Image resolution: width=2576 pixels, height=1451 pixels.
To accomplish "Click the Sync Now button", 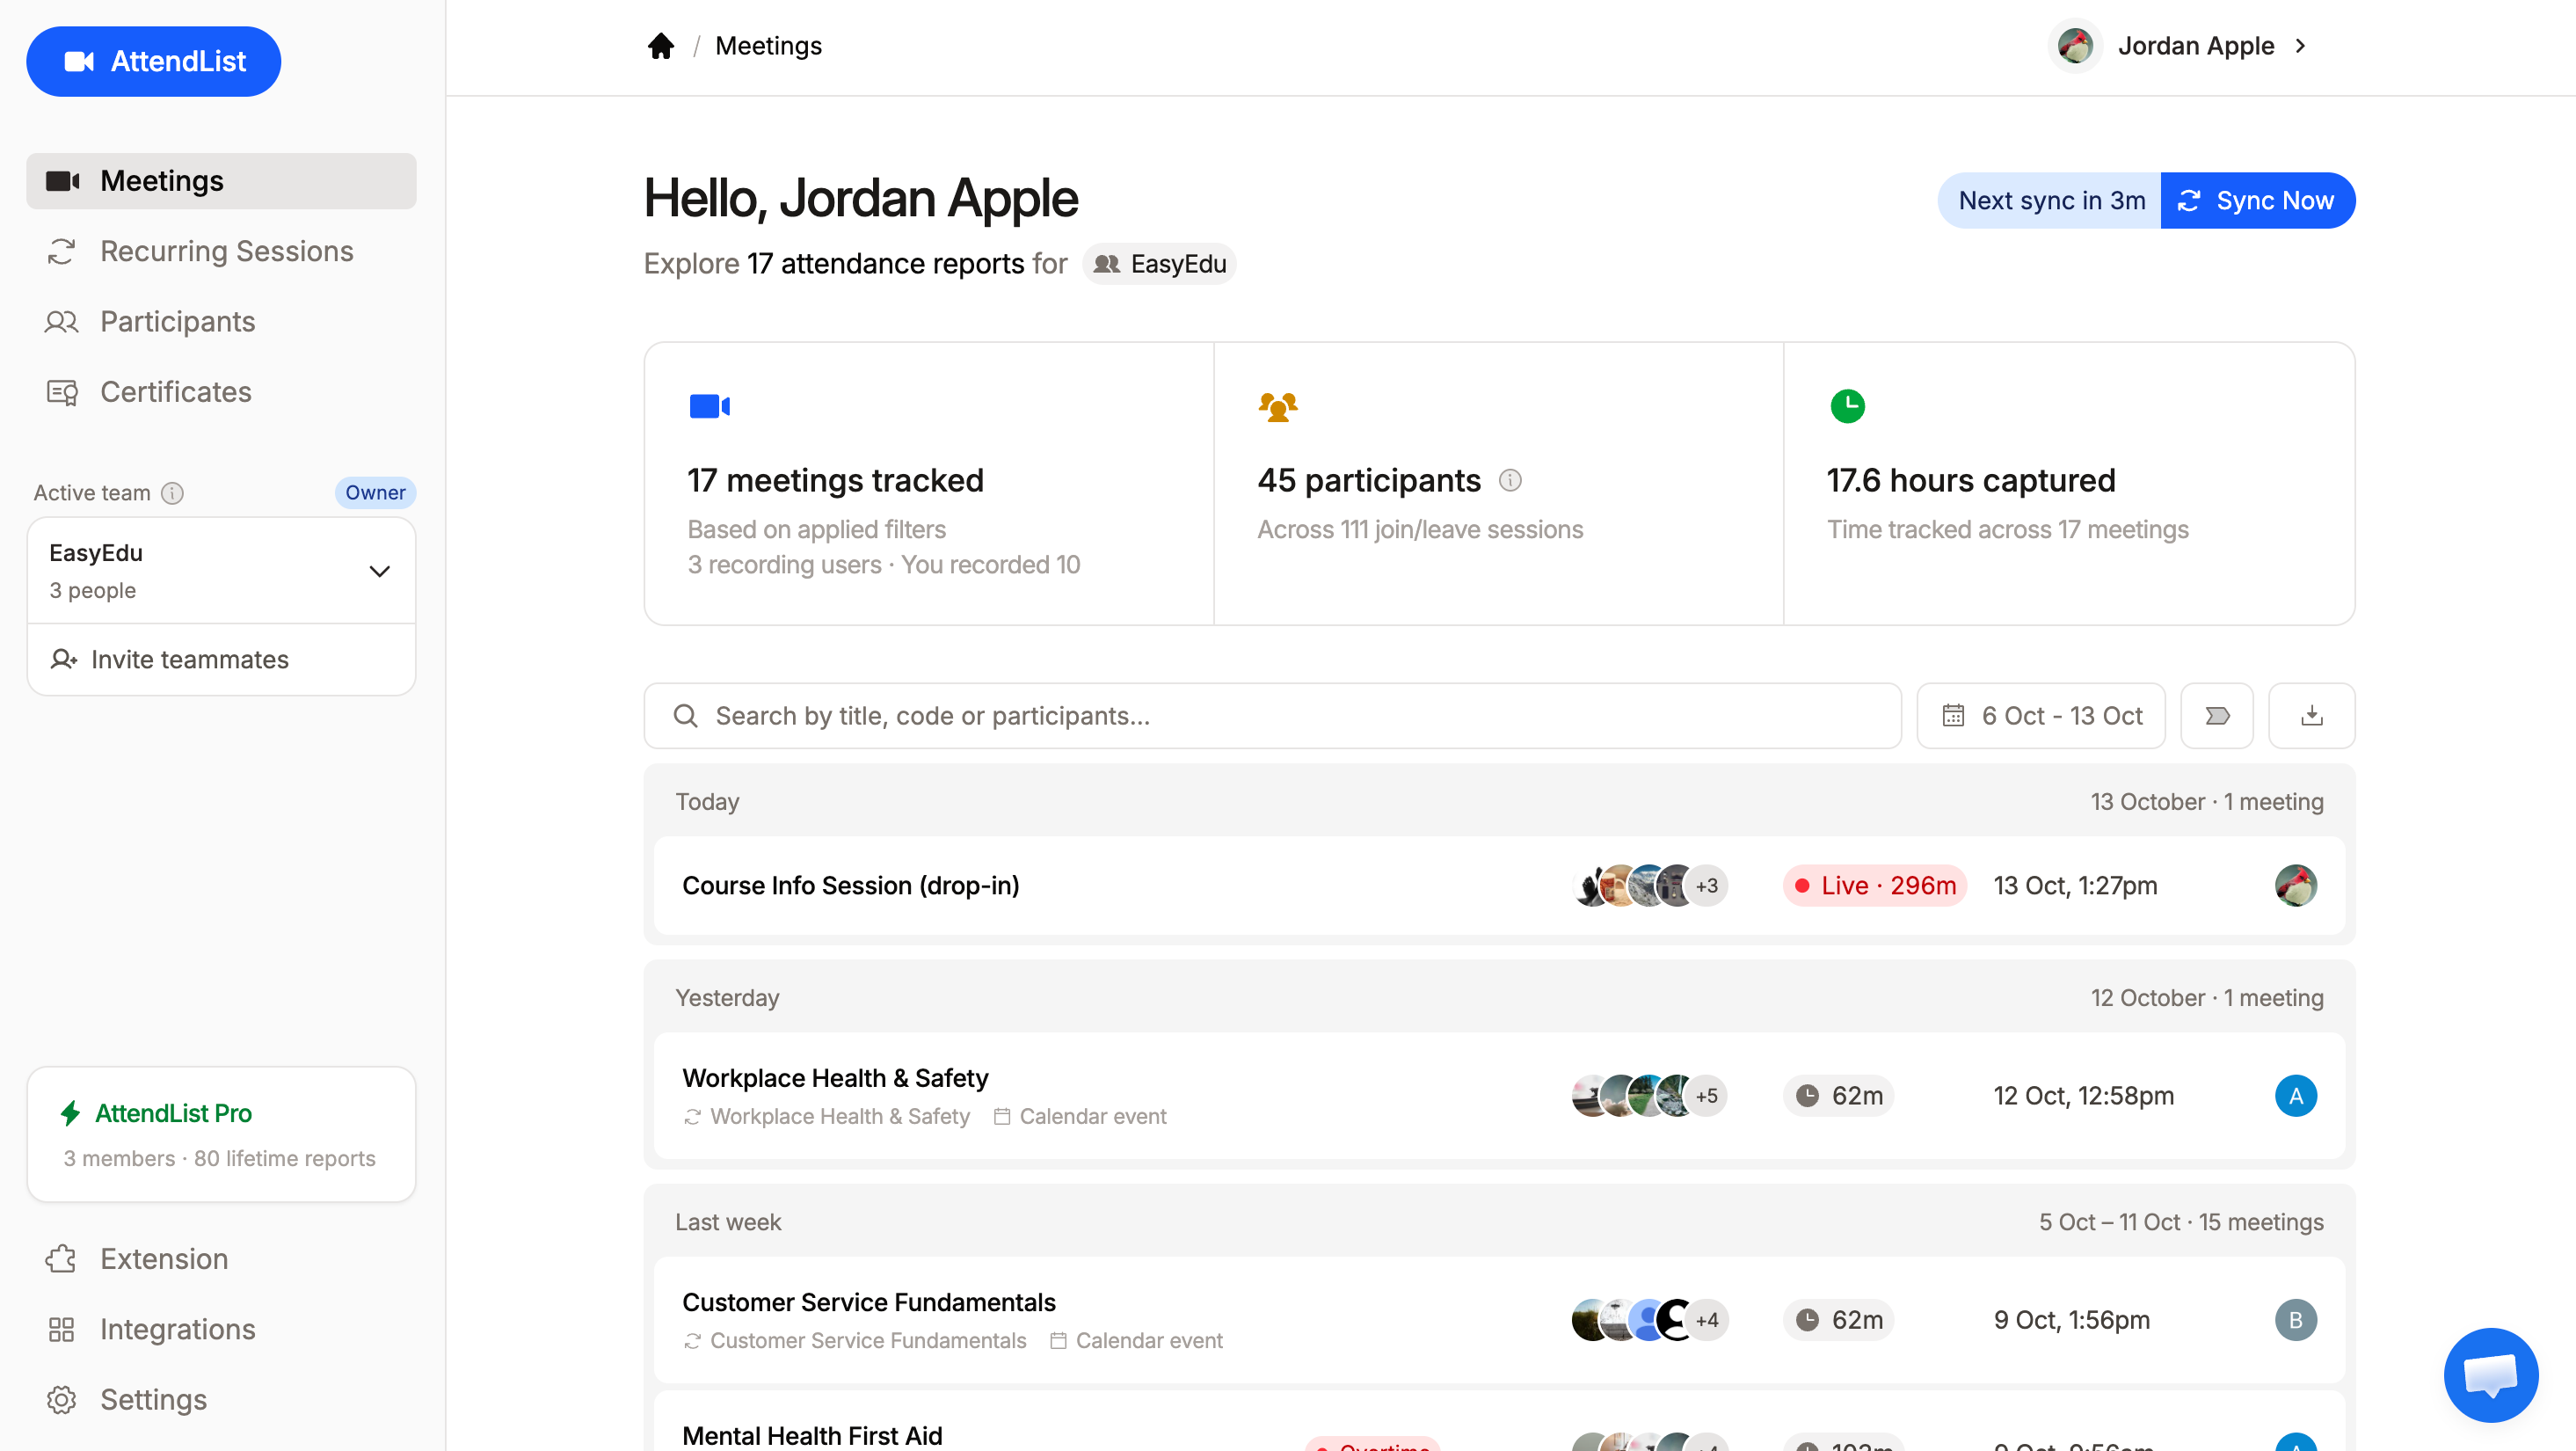I will pyautogui.click(x=2257, y=200).
